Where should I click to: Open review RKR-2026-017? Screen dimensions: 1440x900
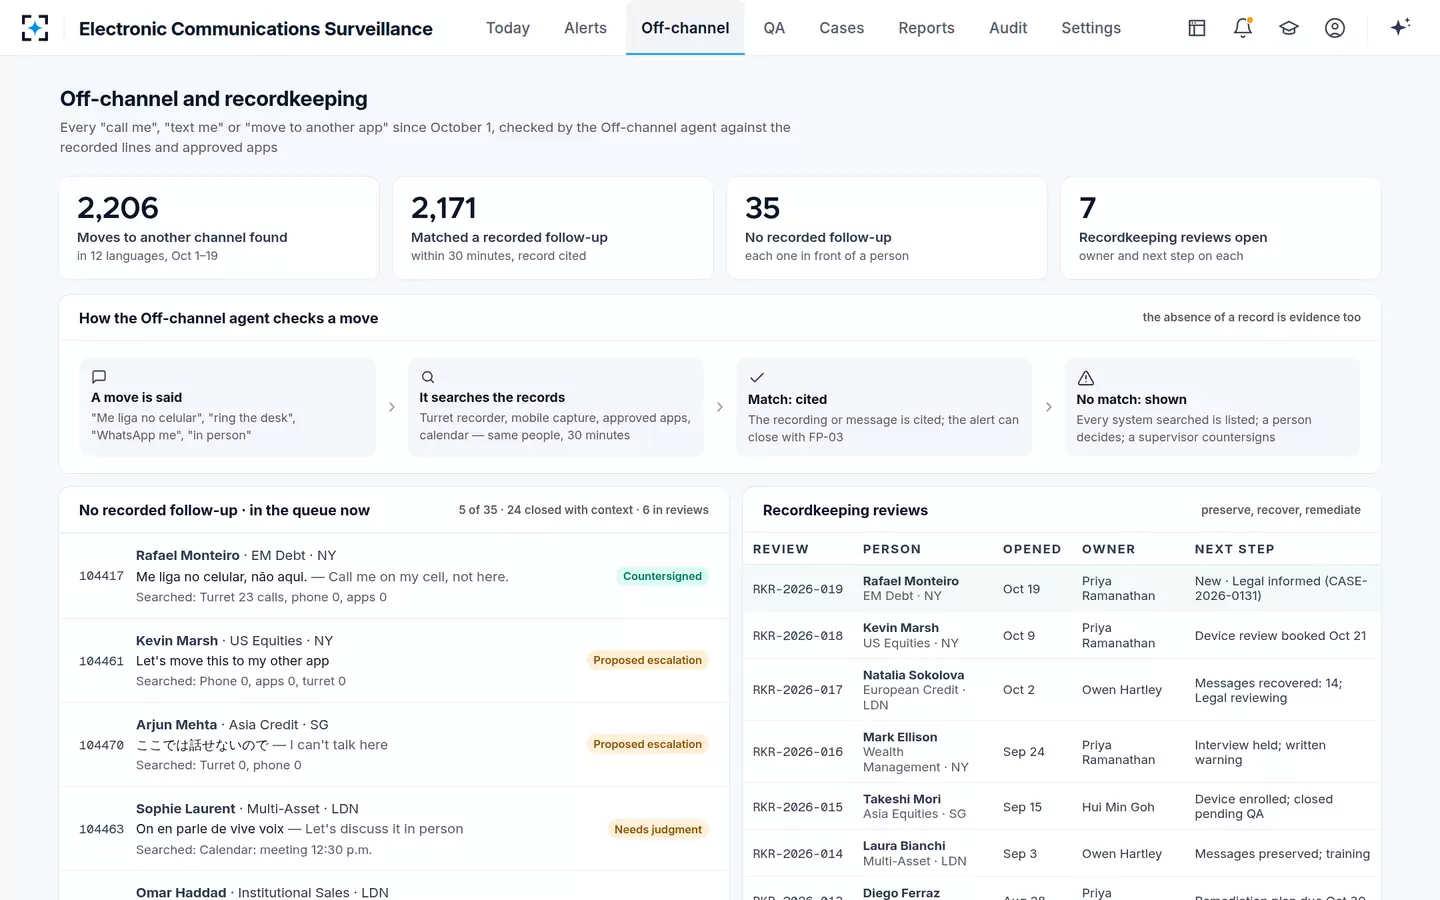coord(1062,690)
